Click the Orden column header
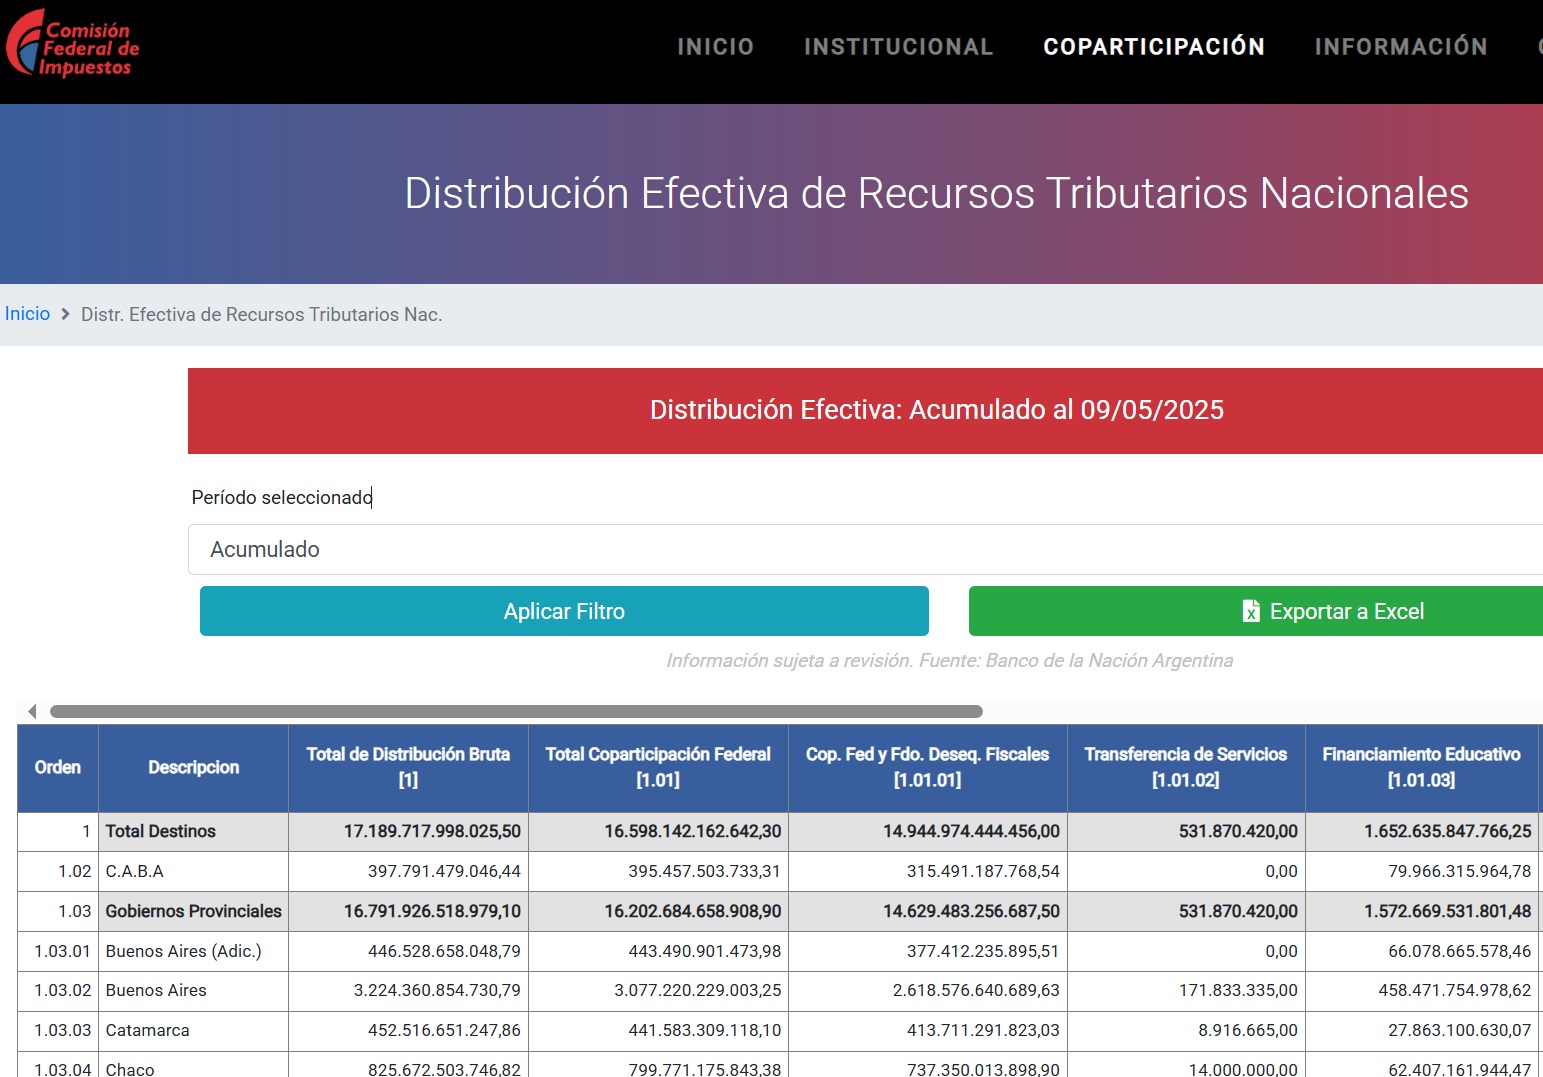 [58, 767]
